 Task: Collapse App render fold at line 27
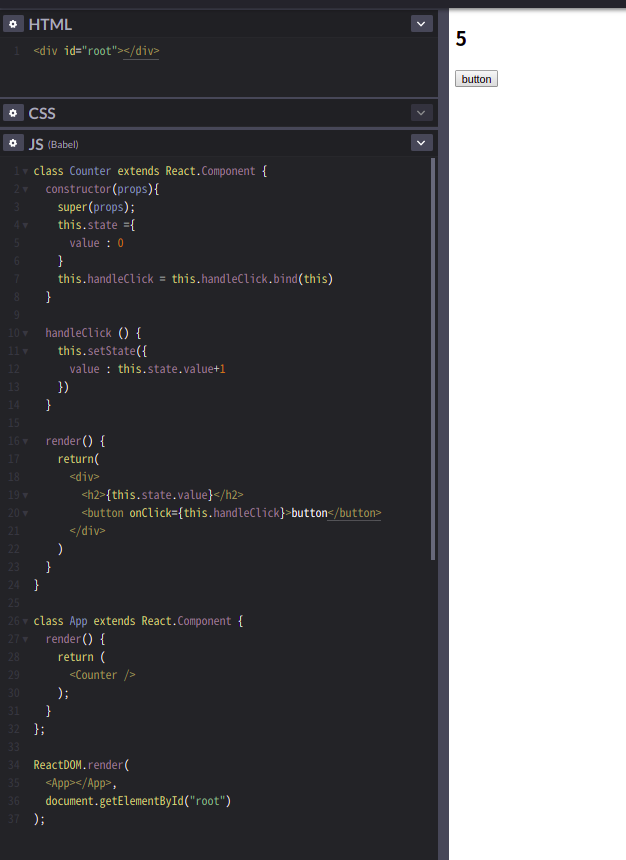(25, 640)
